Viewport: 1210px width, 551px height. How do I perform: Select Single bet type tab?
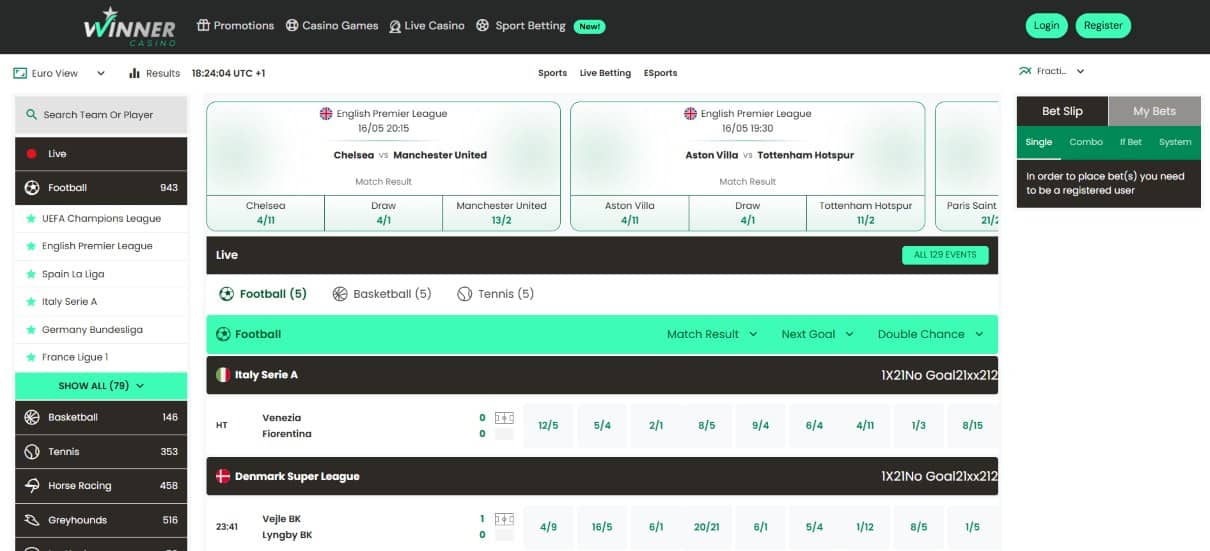(1039, 142)
